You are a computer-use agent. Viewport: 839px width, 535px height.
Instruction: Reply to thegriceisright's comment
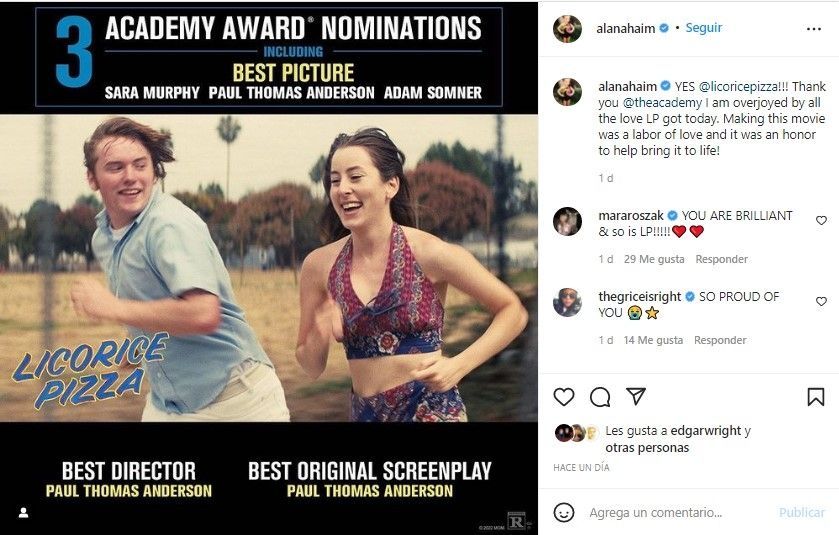pyautogui.click(x=720, y=340)
